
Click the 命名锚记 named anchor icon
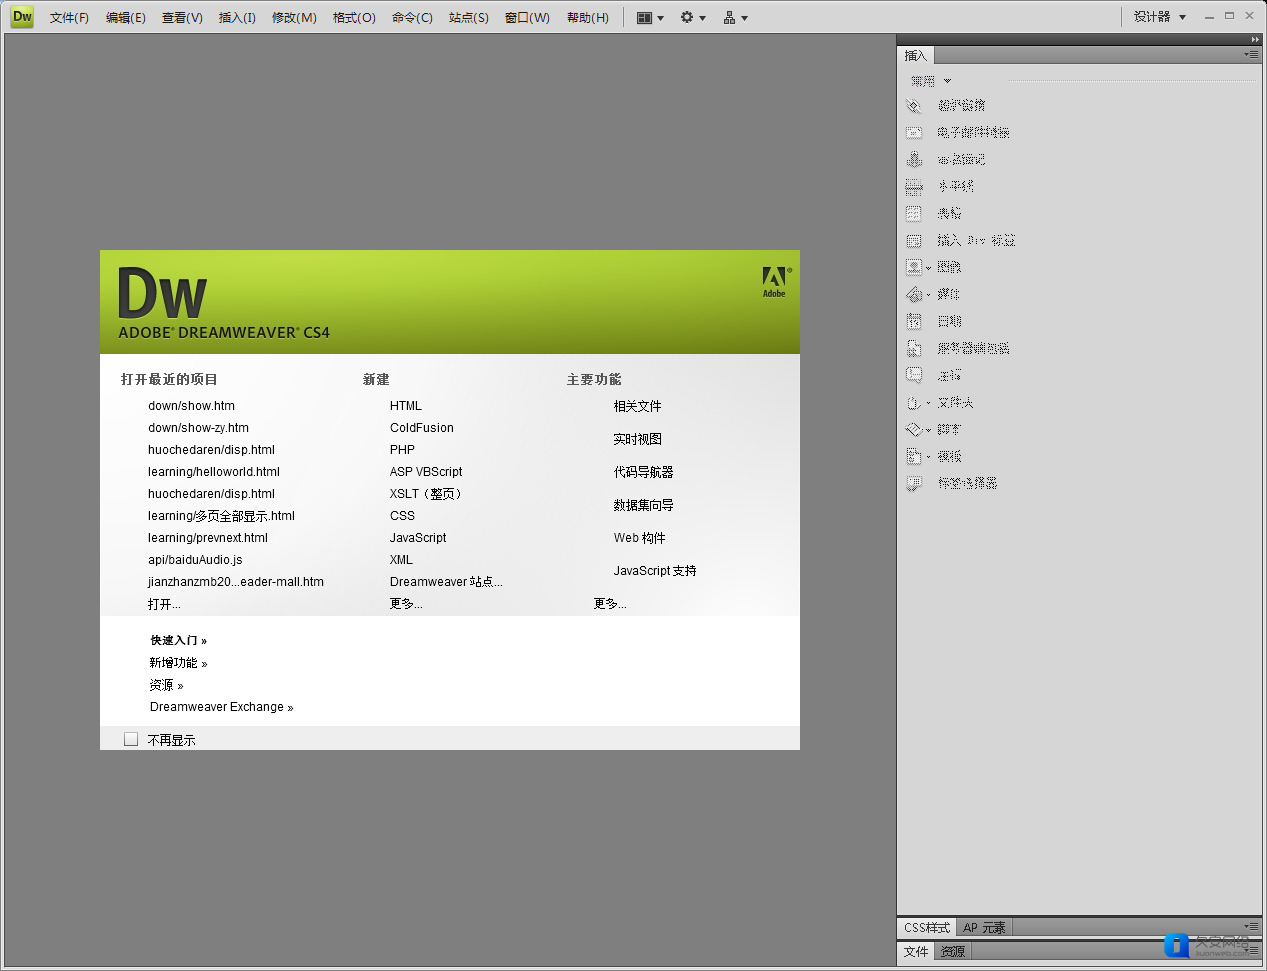pos(914,159)
